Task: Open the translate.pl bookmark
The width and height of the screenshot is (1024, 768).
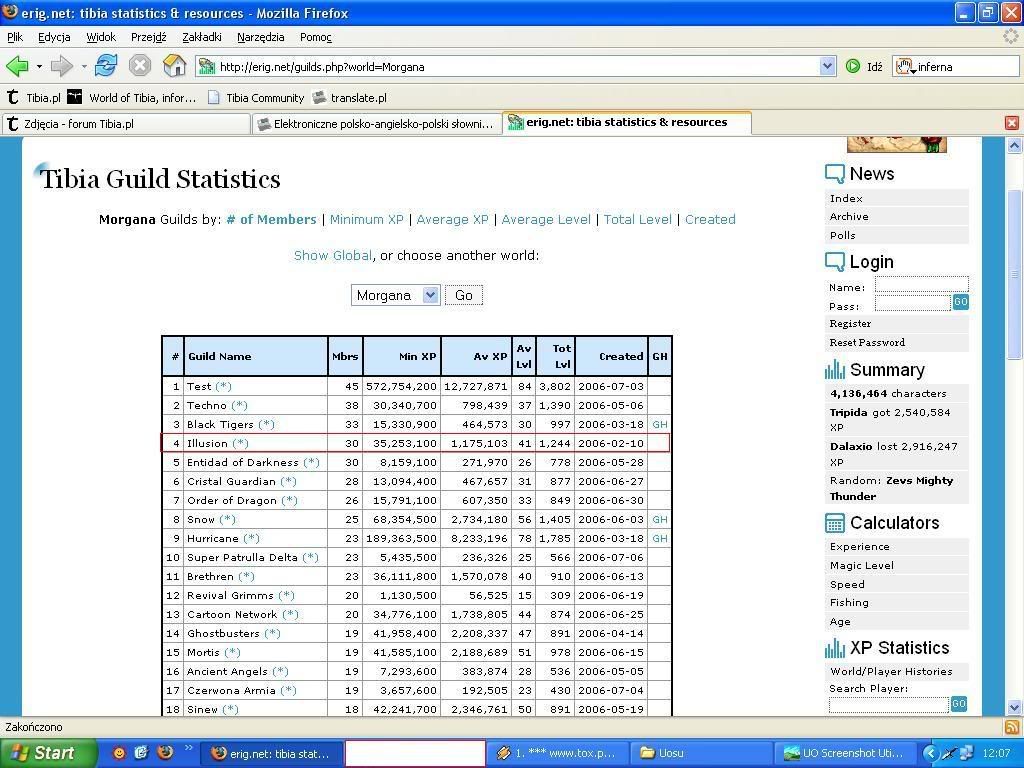Action: [x=349, y=98]
